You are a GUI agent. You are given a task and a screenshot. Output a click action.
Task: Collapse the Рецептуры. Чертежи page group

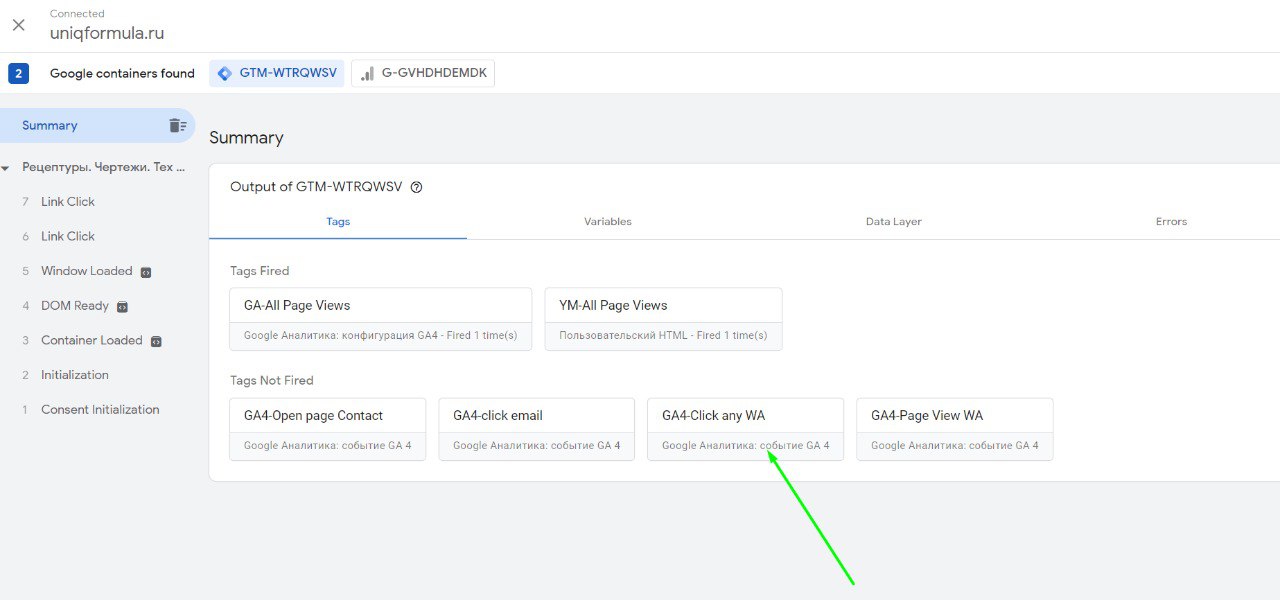[6, 168]
